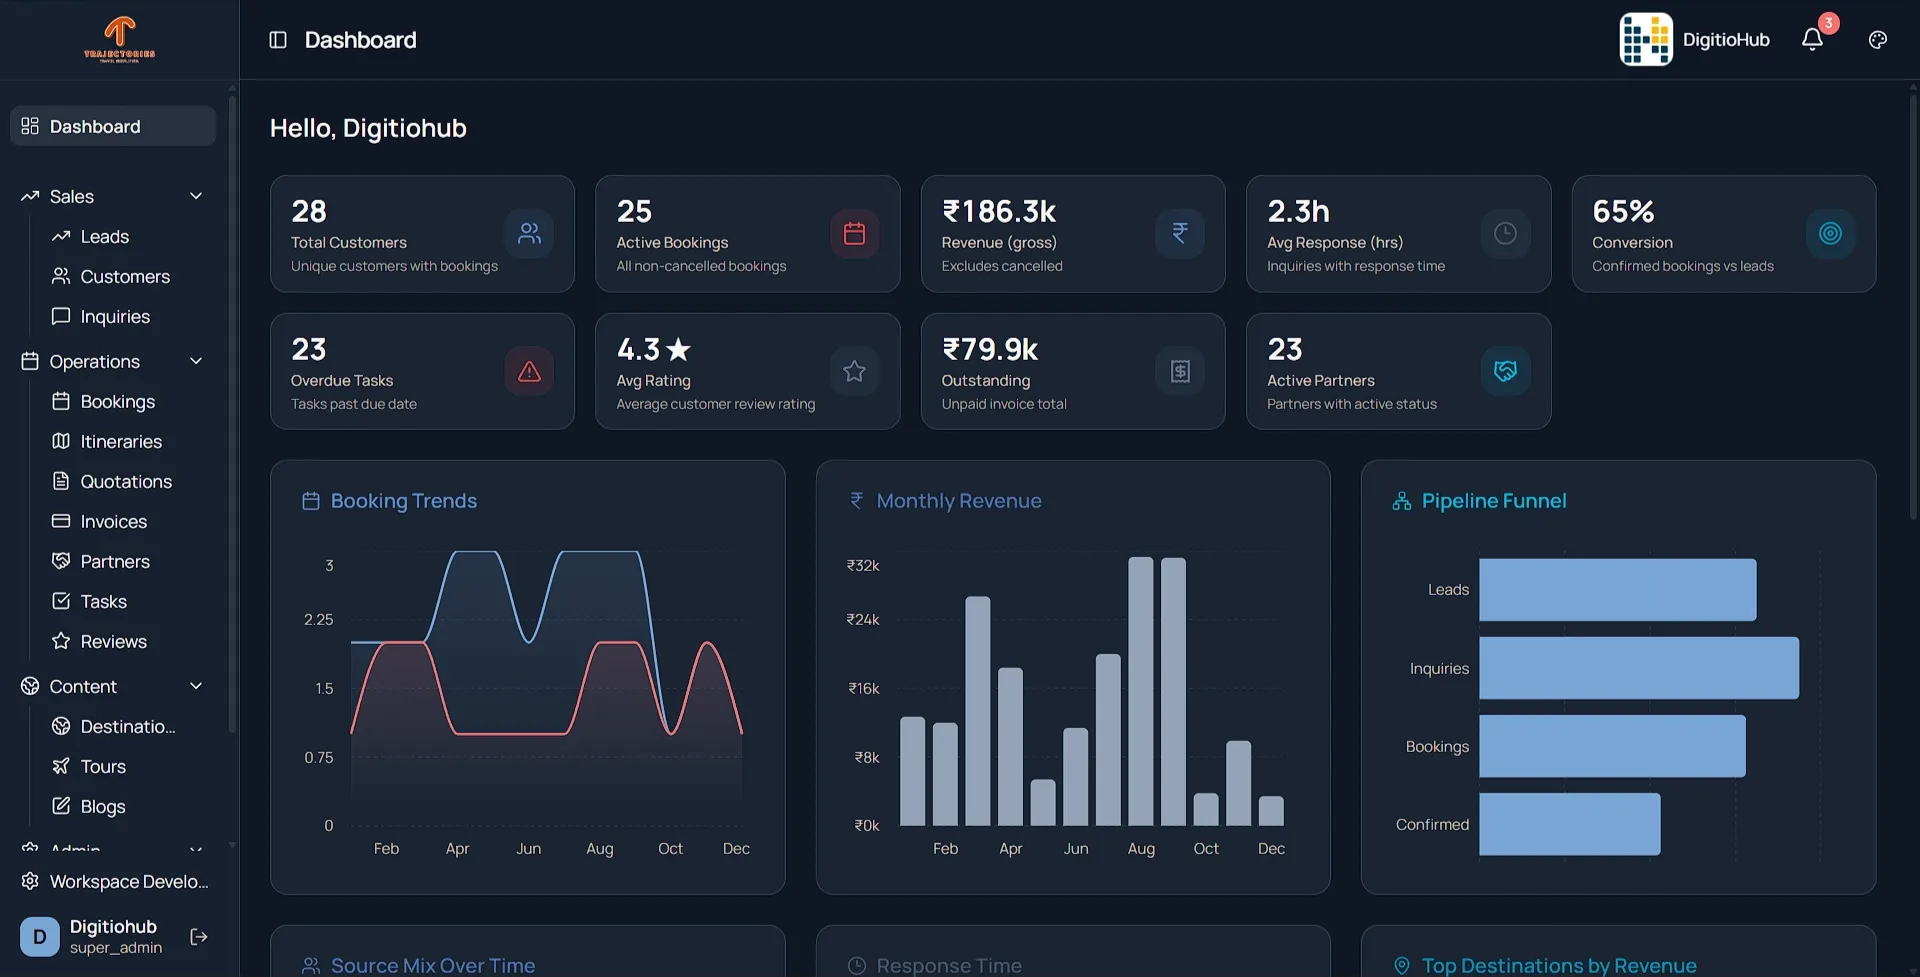Select the Bookings calendar icon
Viewport: 1920px width, 977px height.
pos(61,401)
